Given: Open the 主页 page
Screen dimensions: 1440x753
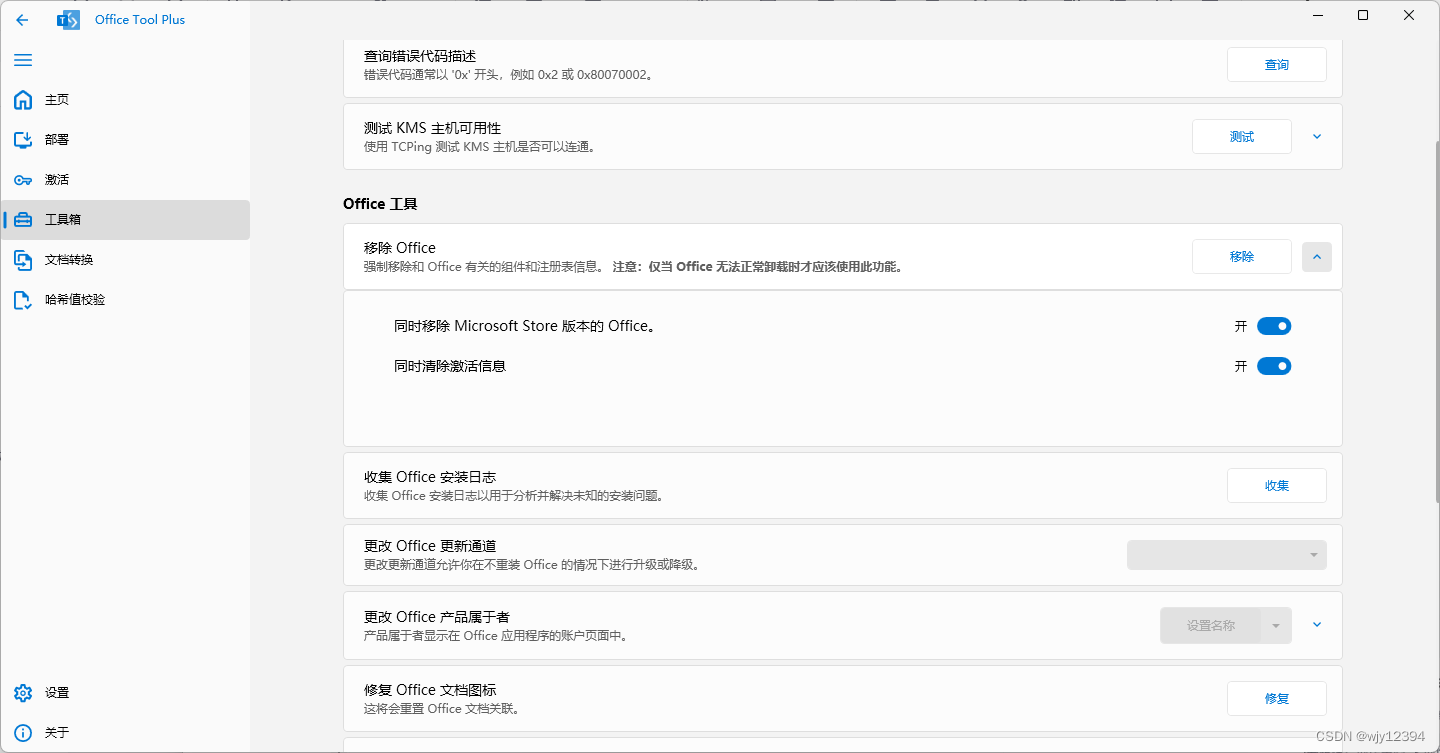Looking at the screenshot, I should (x=125, y=100).
